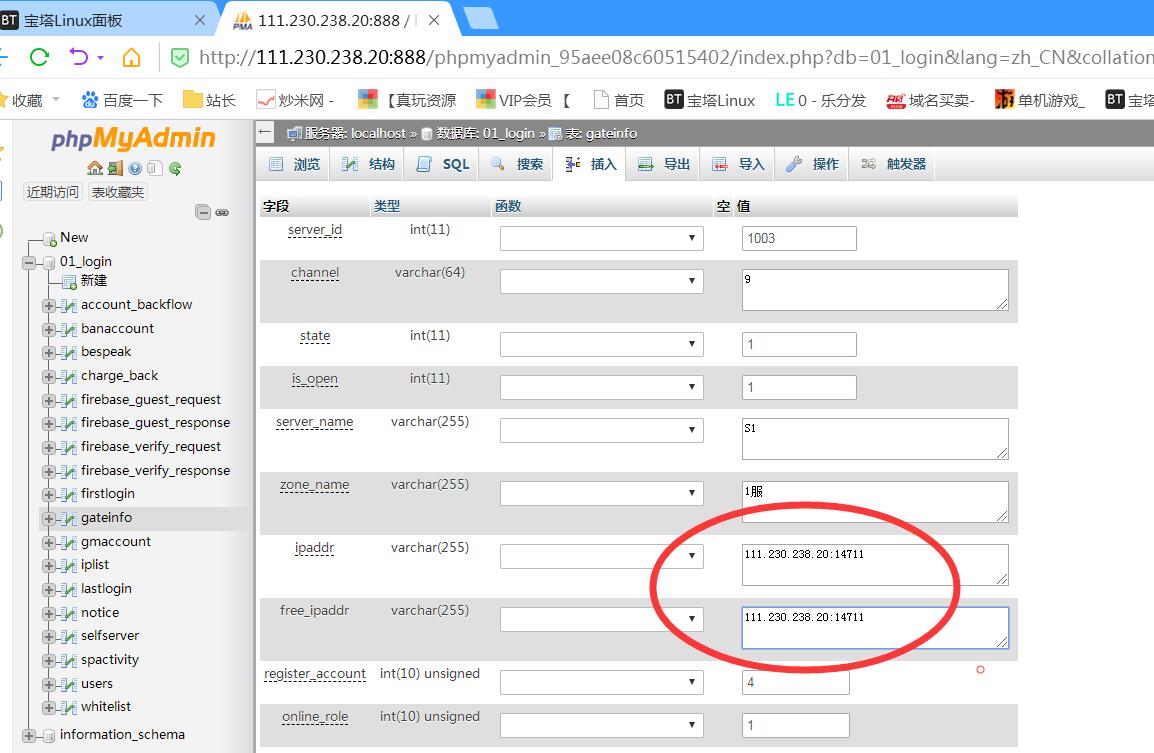The height and width of the screenshot is (753, 1154).
Task: Switch to the 宝塔Linux面板 browser tab
Action: point(100,20)
